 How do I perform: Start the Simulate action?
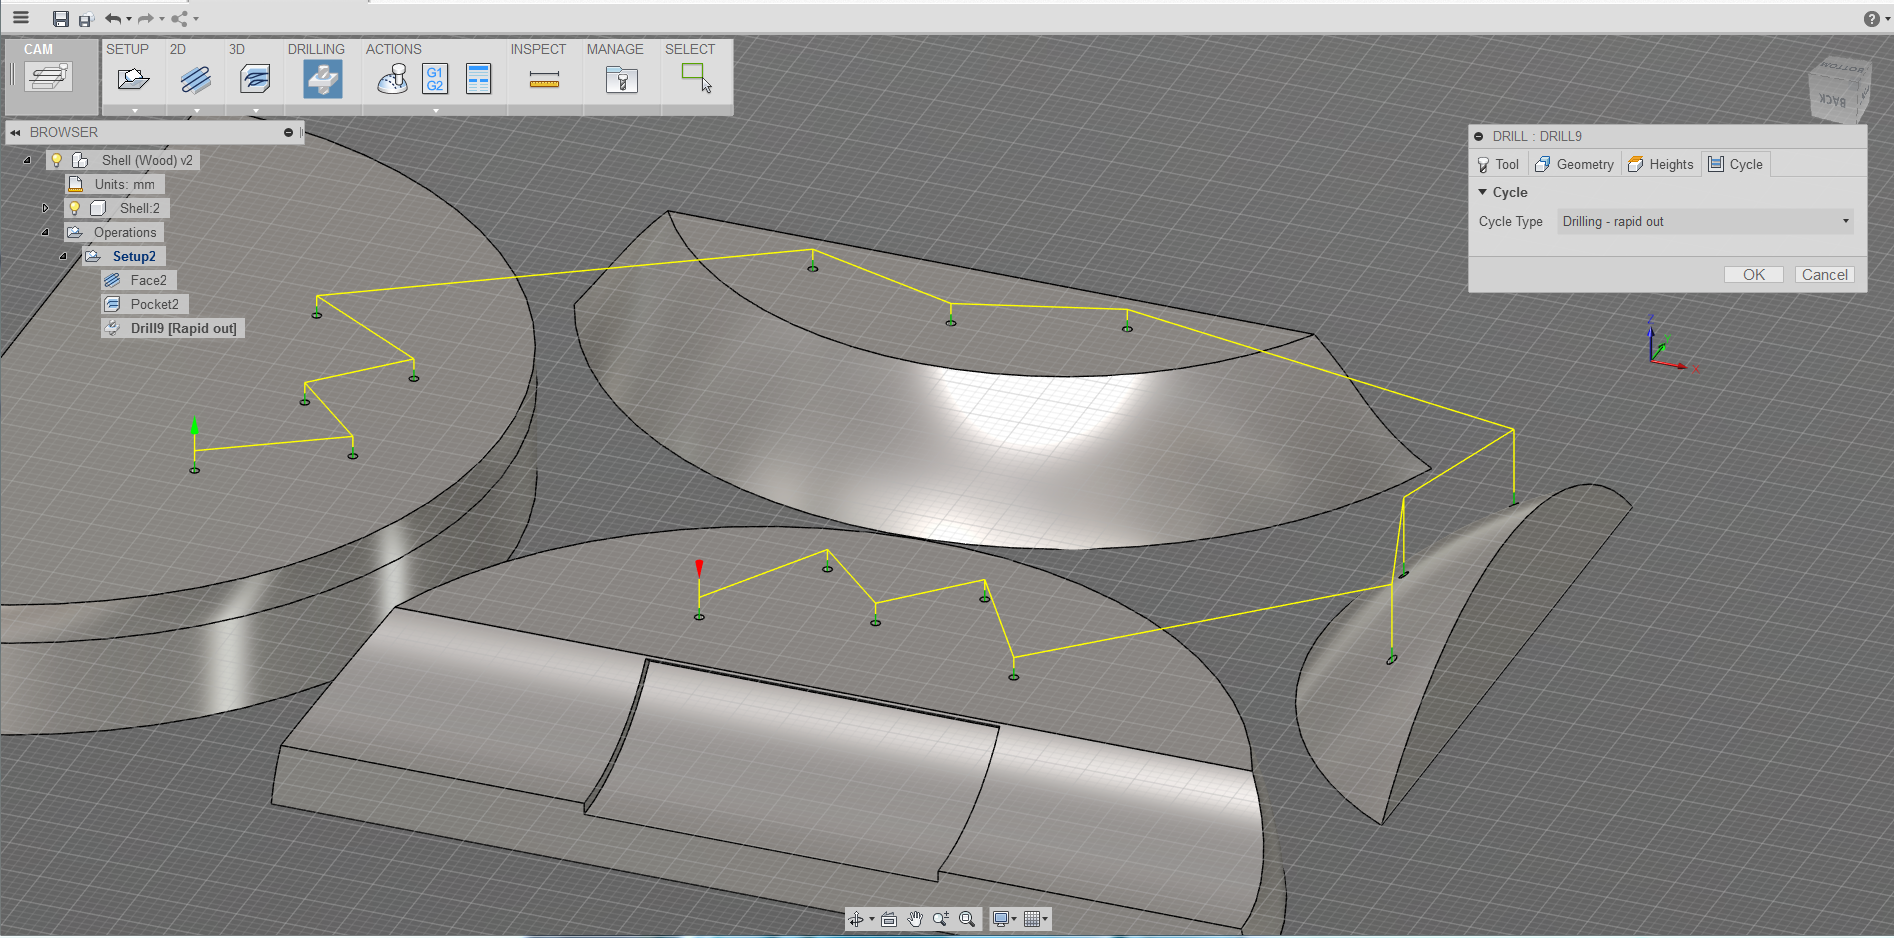pyautogui.click(x=392, y=79)
